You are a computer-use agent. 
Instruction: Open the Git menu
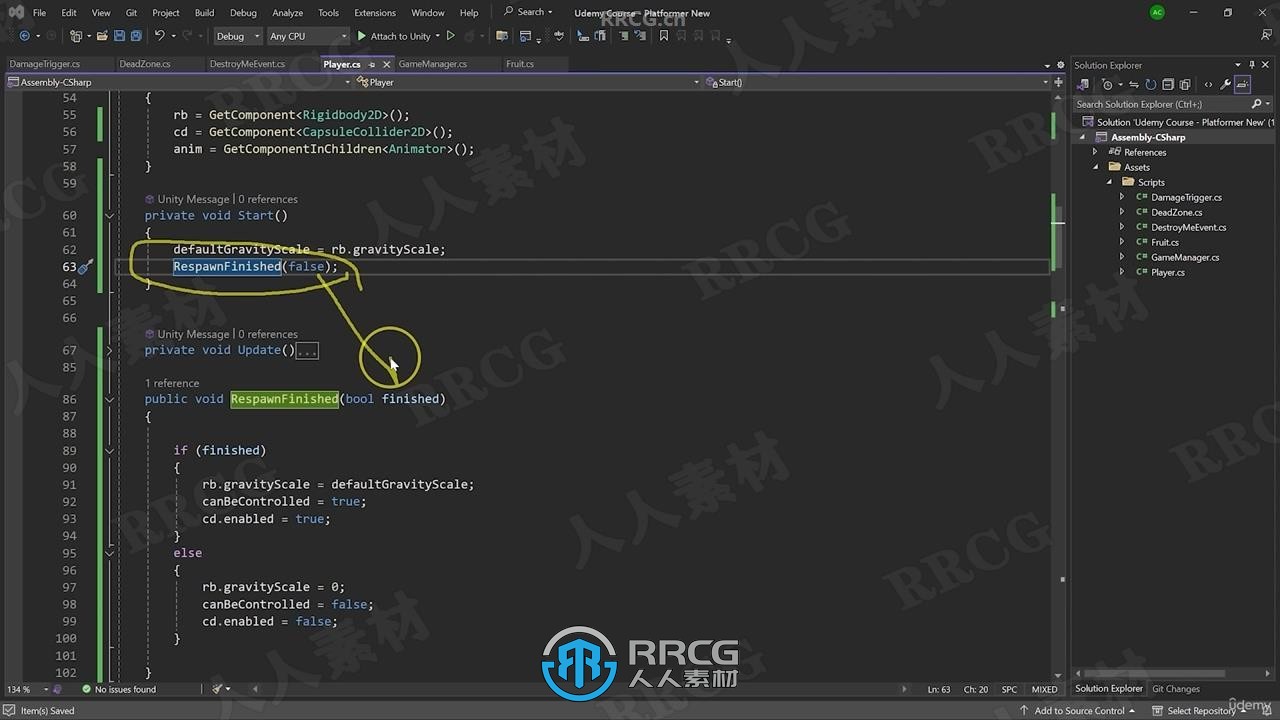(131, 13)
